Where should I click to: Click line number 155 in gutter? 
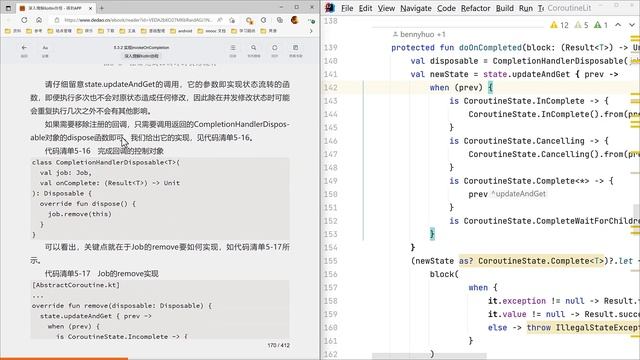pyautogui.click(x=330, y=261)
